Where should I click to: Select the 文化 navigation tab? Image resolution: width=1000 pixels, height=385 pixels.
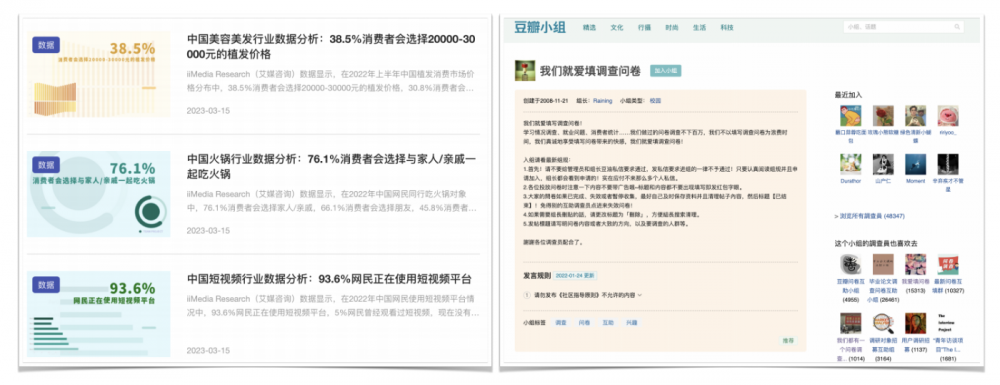pos(617,27)
